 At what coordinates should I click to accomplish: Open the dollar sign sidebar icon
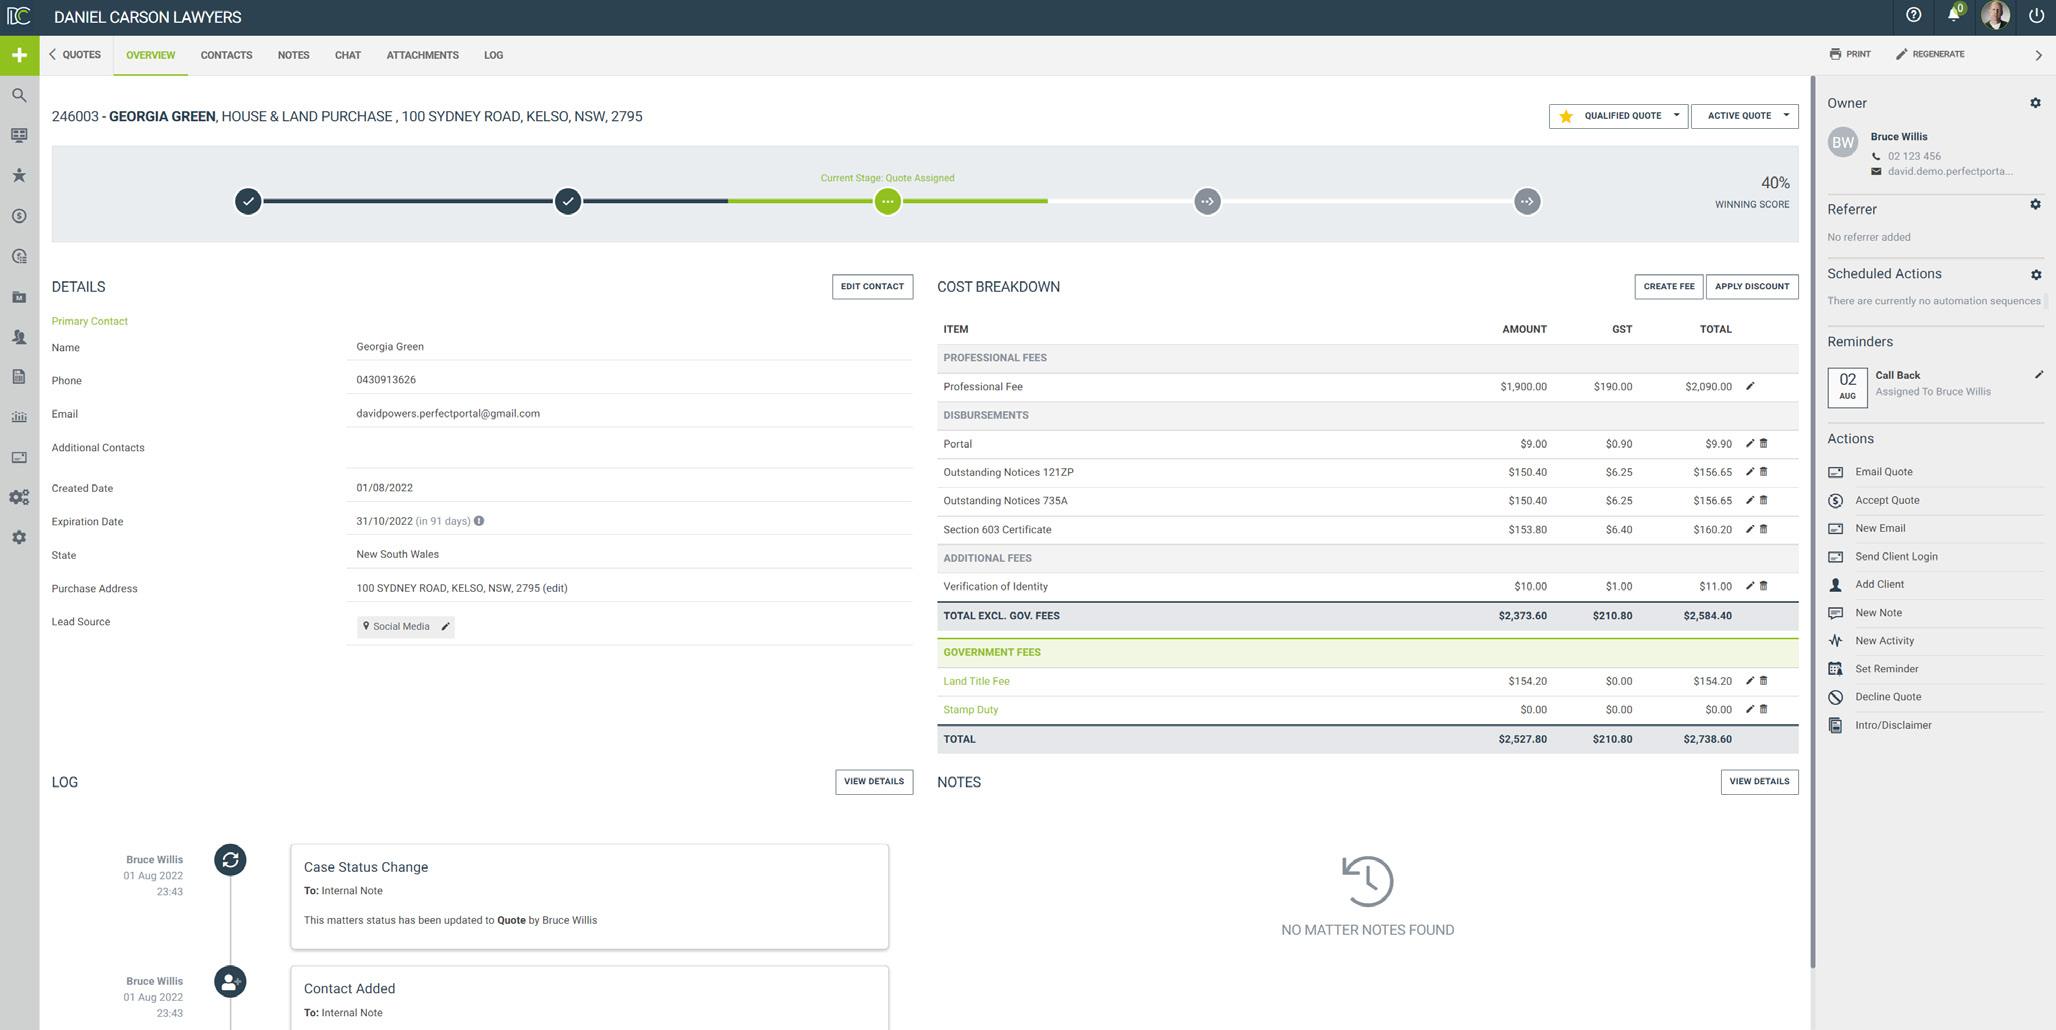19,216
